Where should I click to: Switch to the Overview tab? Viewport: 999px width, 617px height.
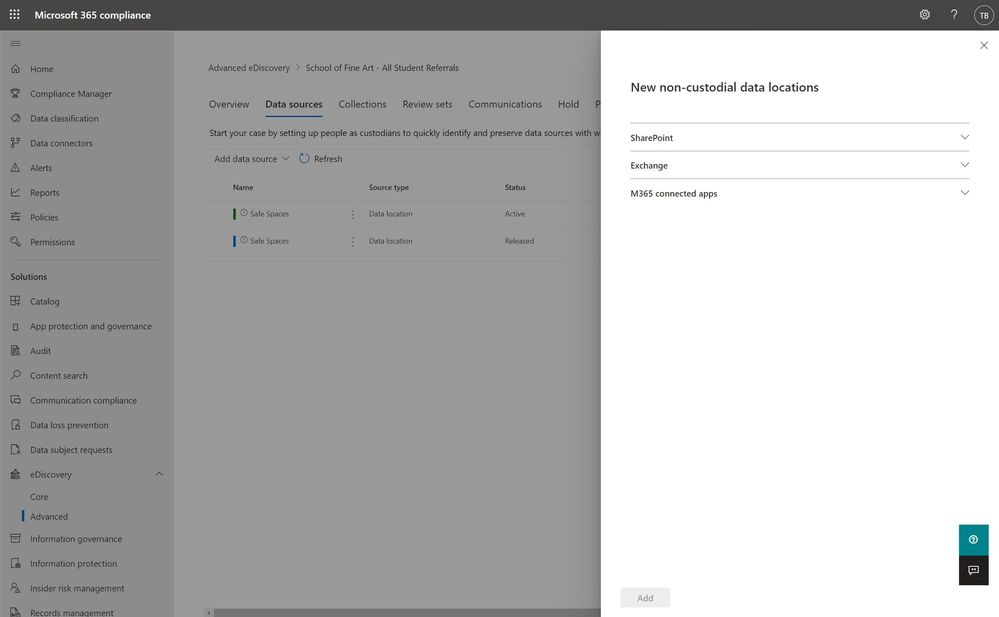tap(229, 104)
